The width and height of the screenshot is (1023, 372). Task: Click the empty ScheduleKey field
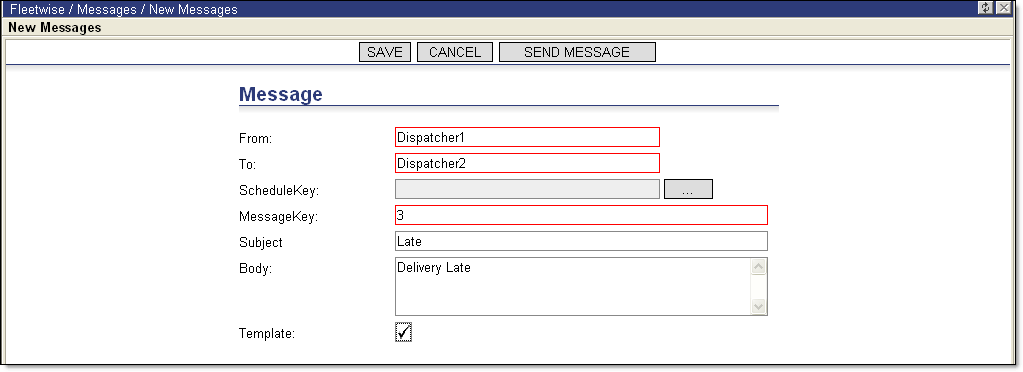coord(527,189)
